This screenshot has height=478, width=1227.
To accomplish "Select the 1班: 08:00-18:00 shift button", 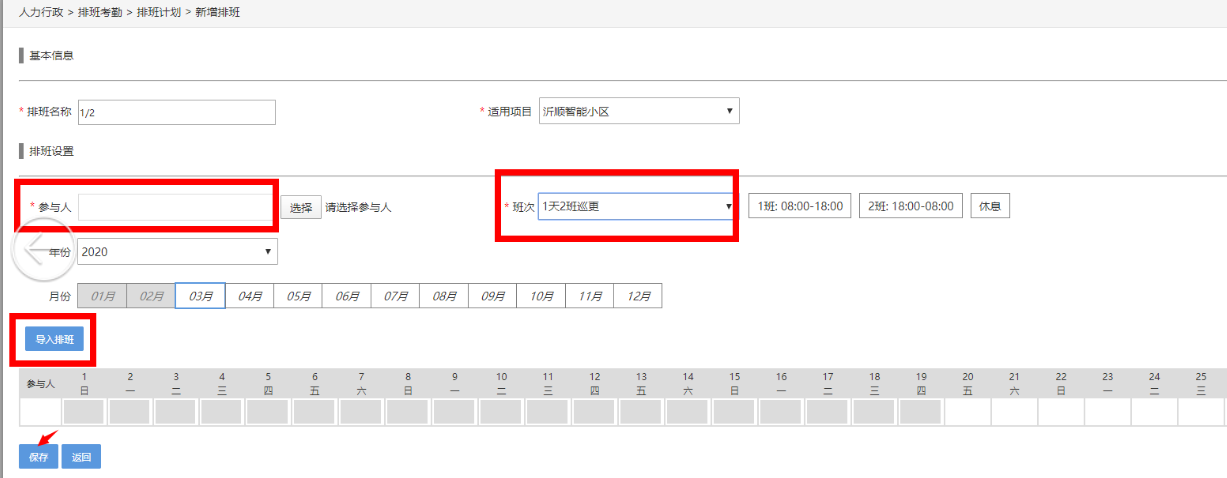I will coord(800,206).
